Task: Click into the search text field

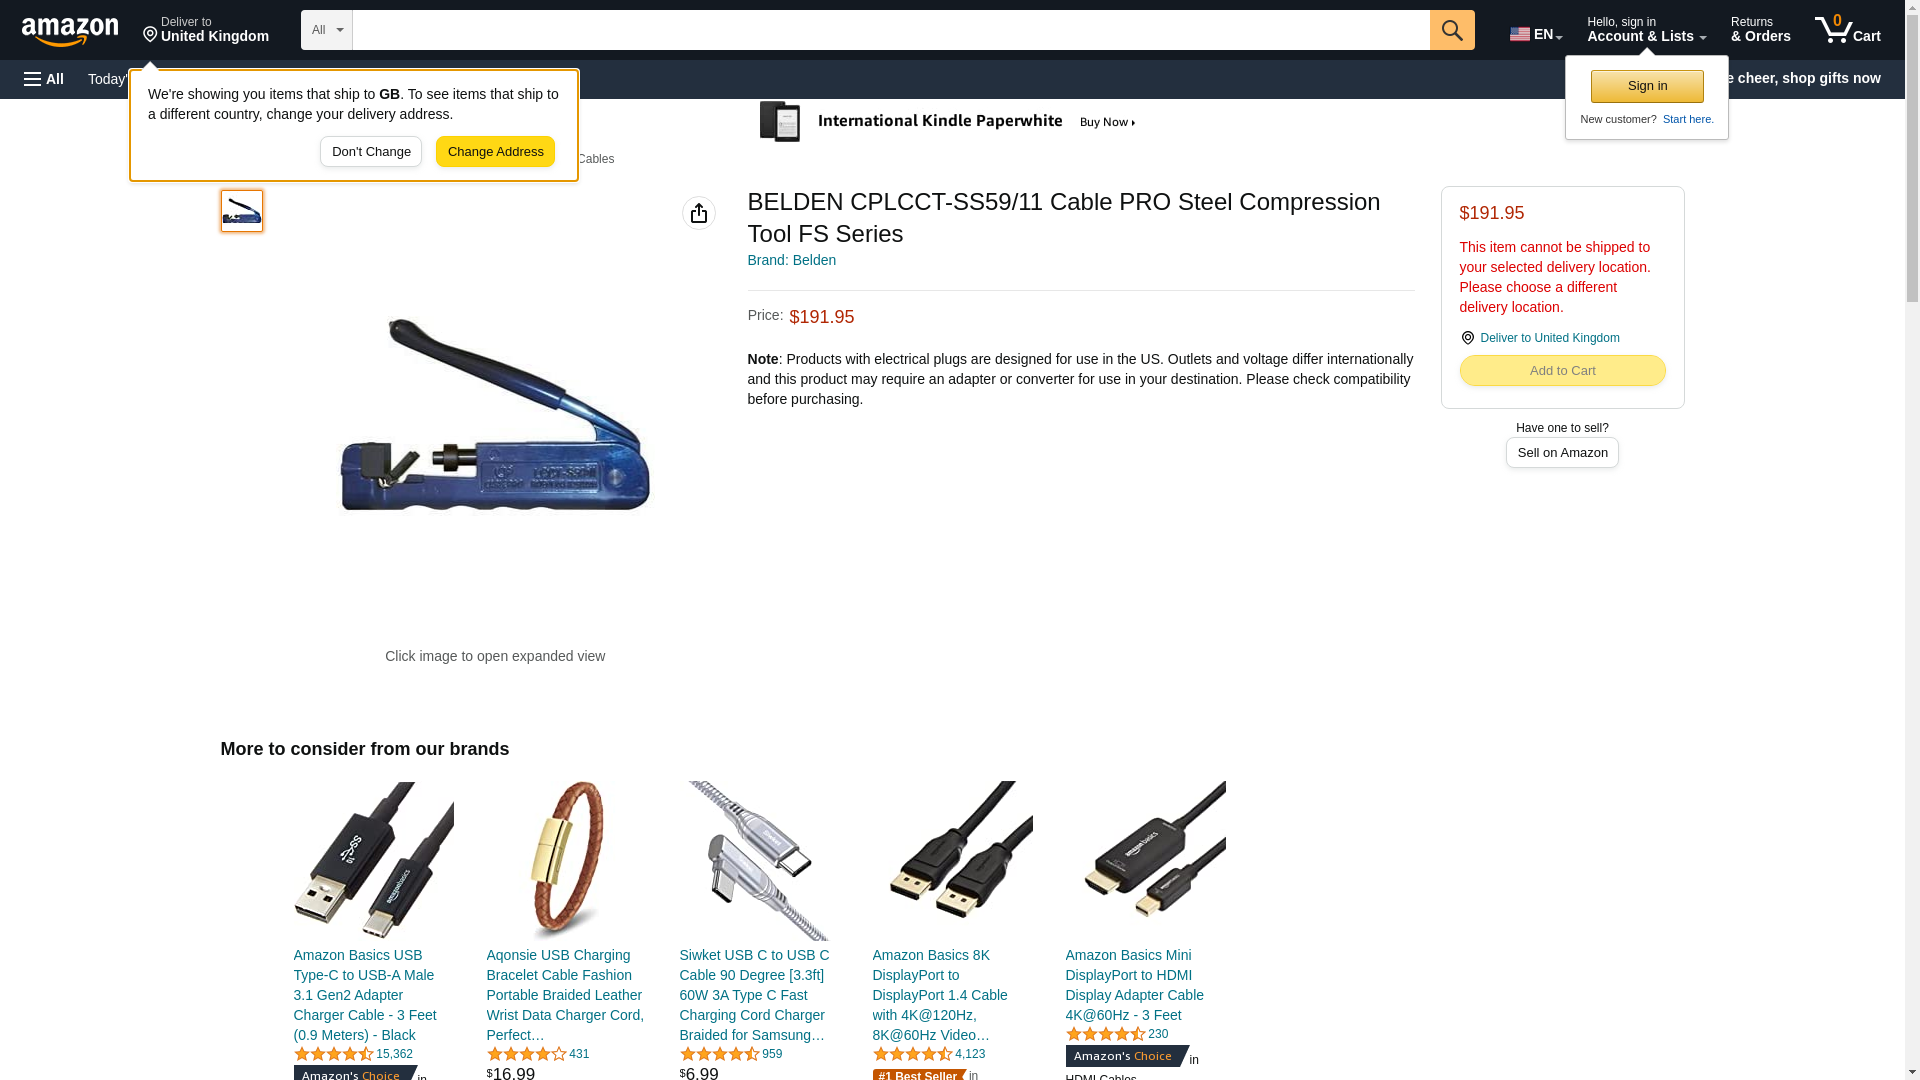Action: click(x=891, y=30)
